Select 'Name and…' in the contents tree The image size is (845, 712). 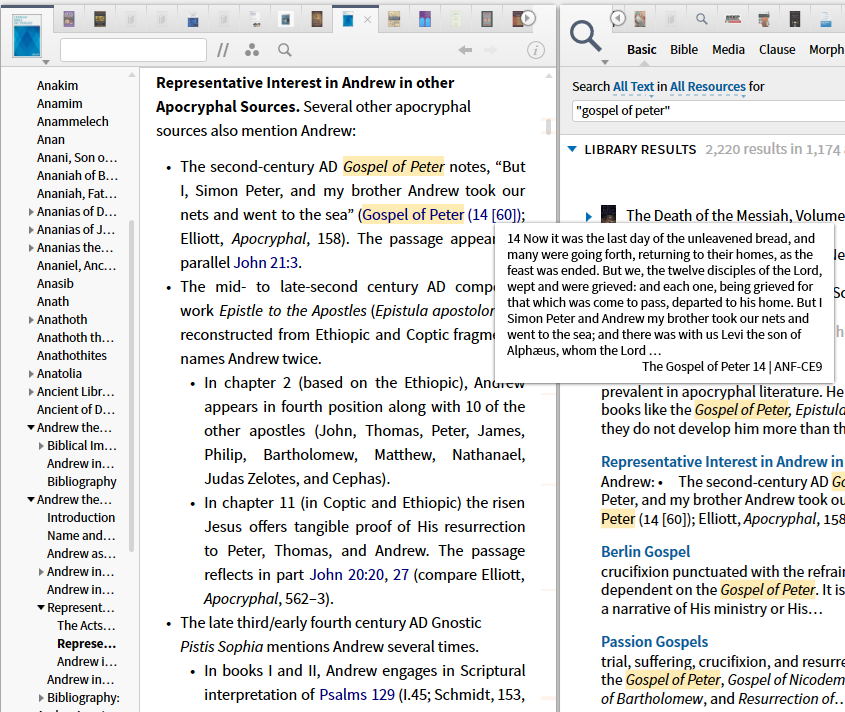(81, 536)
